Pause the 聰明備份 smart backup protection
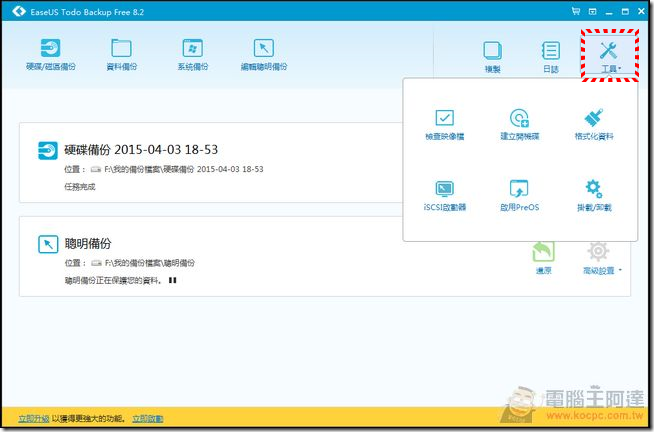Viewport: 654px width, 432px height. point(172,281)
